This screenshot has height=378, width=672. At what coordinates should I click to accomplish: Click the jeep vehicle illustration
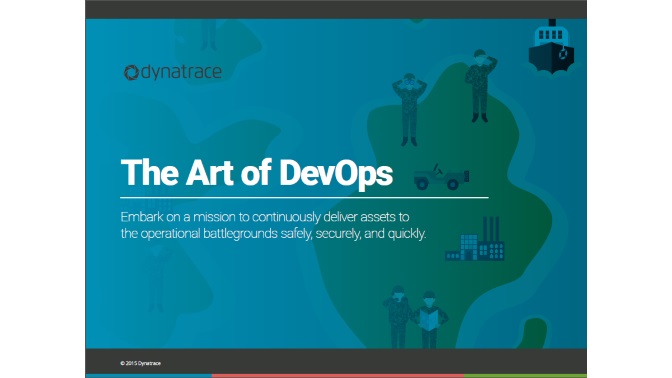441,177
